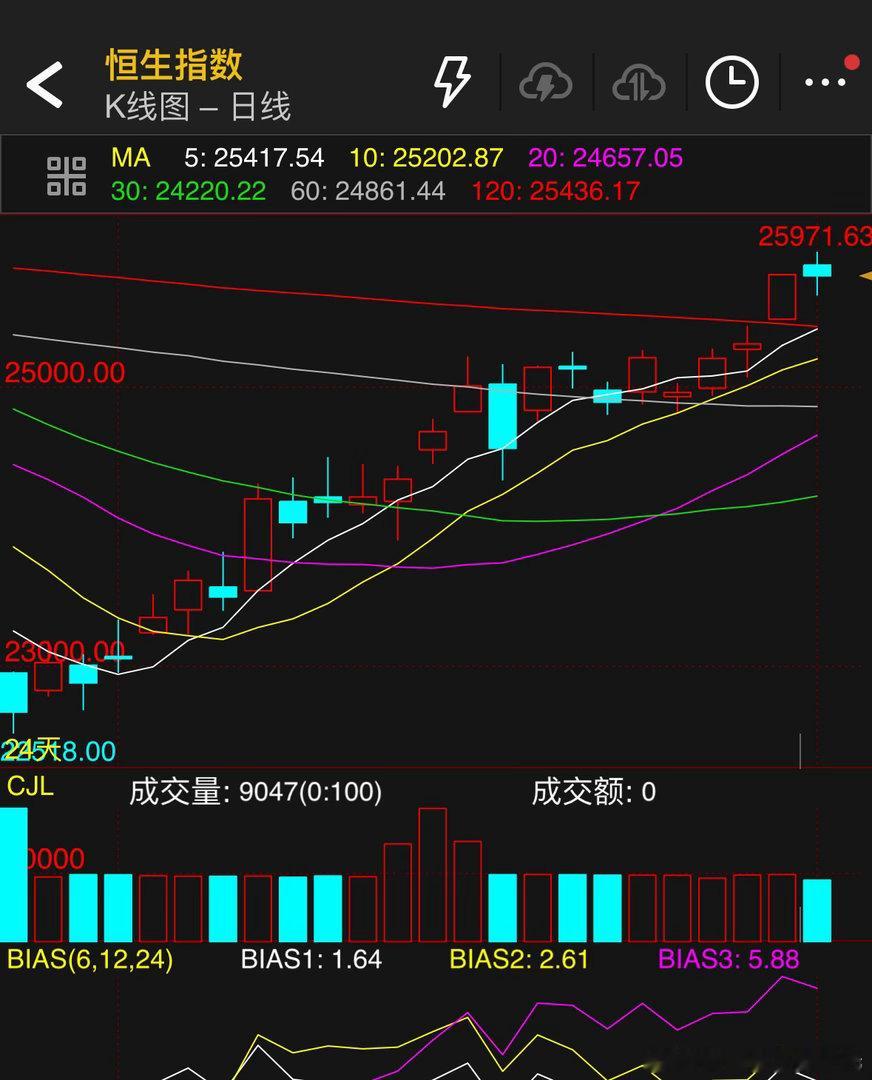Tap the 23000.00 price axis label
872x1080 pixels.
point(65,651)
